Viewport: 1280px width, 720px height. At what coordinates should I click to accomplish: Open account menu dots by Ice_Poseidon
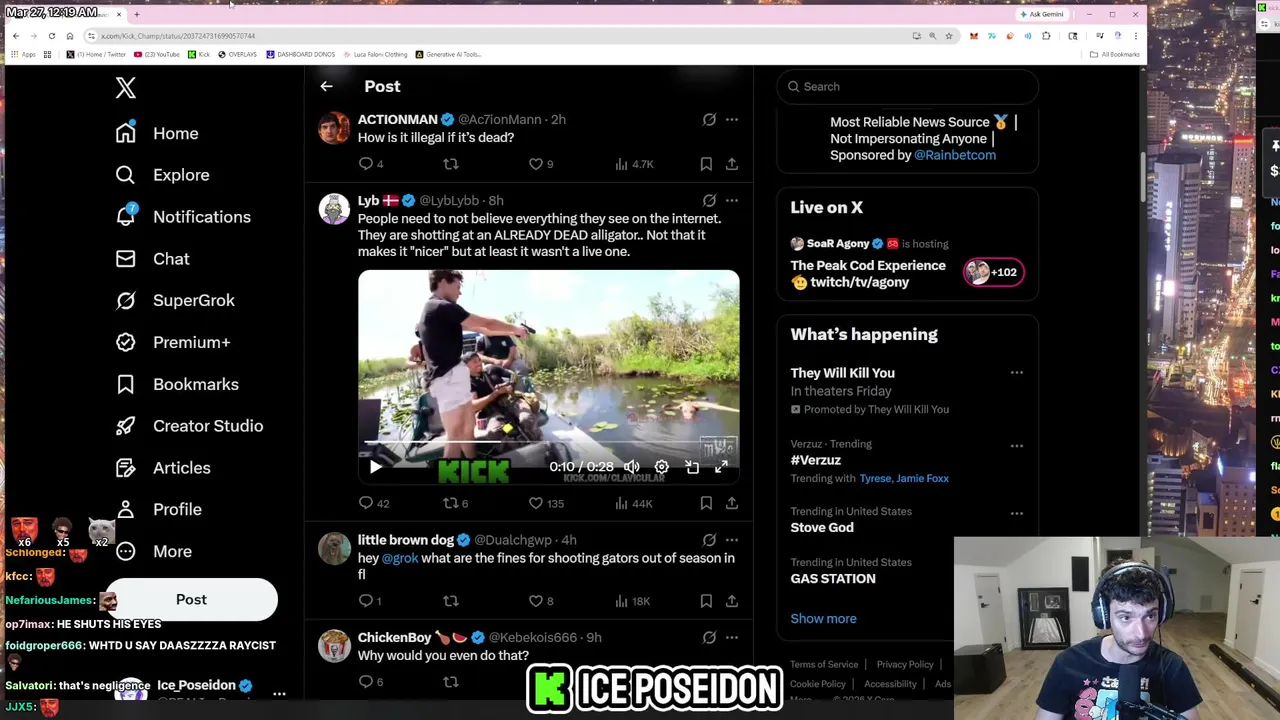[279, 693]
